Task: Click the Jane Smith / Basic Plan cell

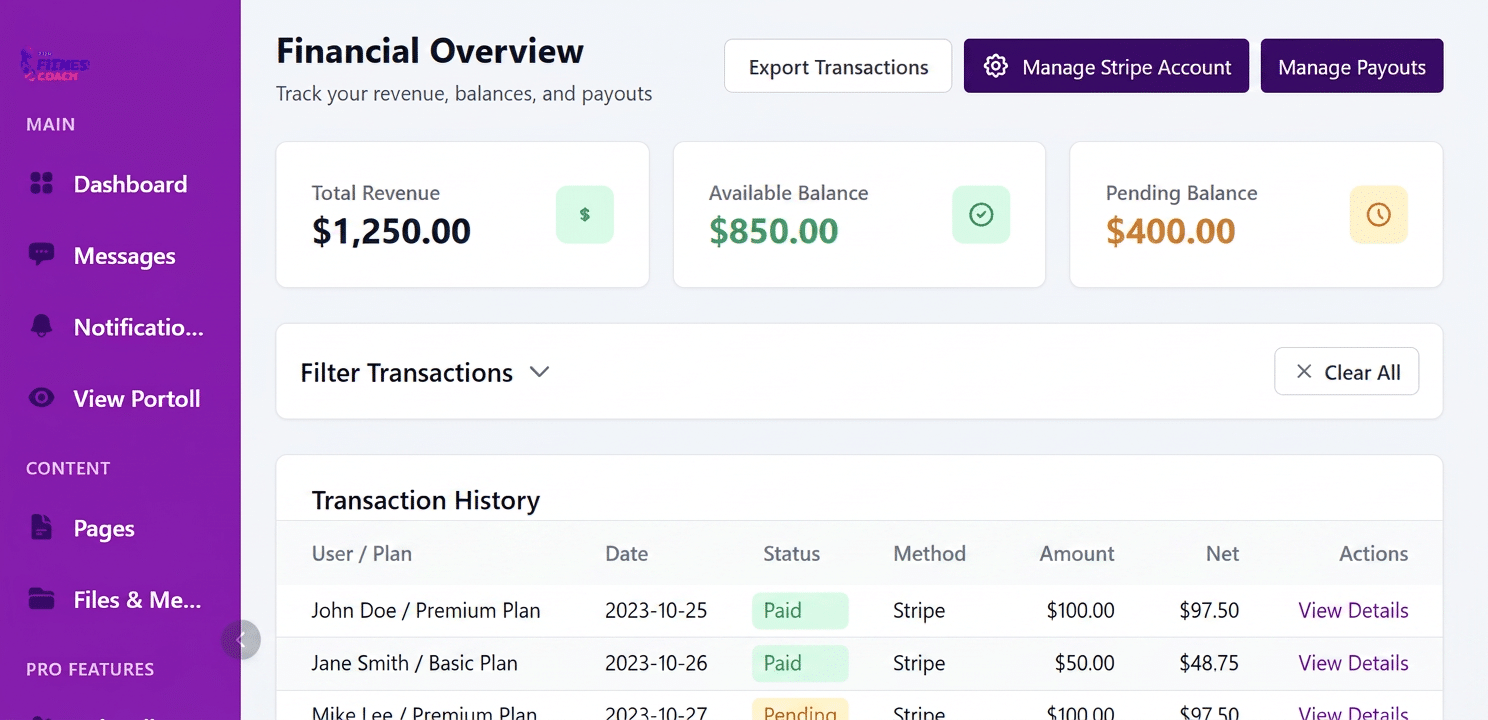Action: point(414,663)
